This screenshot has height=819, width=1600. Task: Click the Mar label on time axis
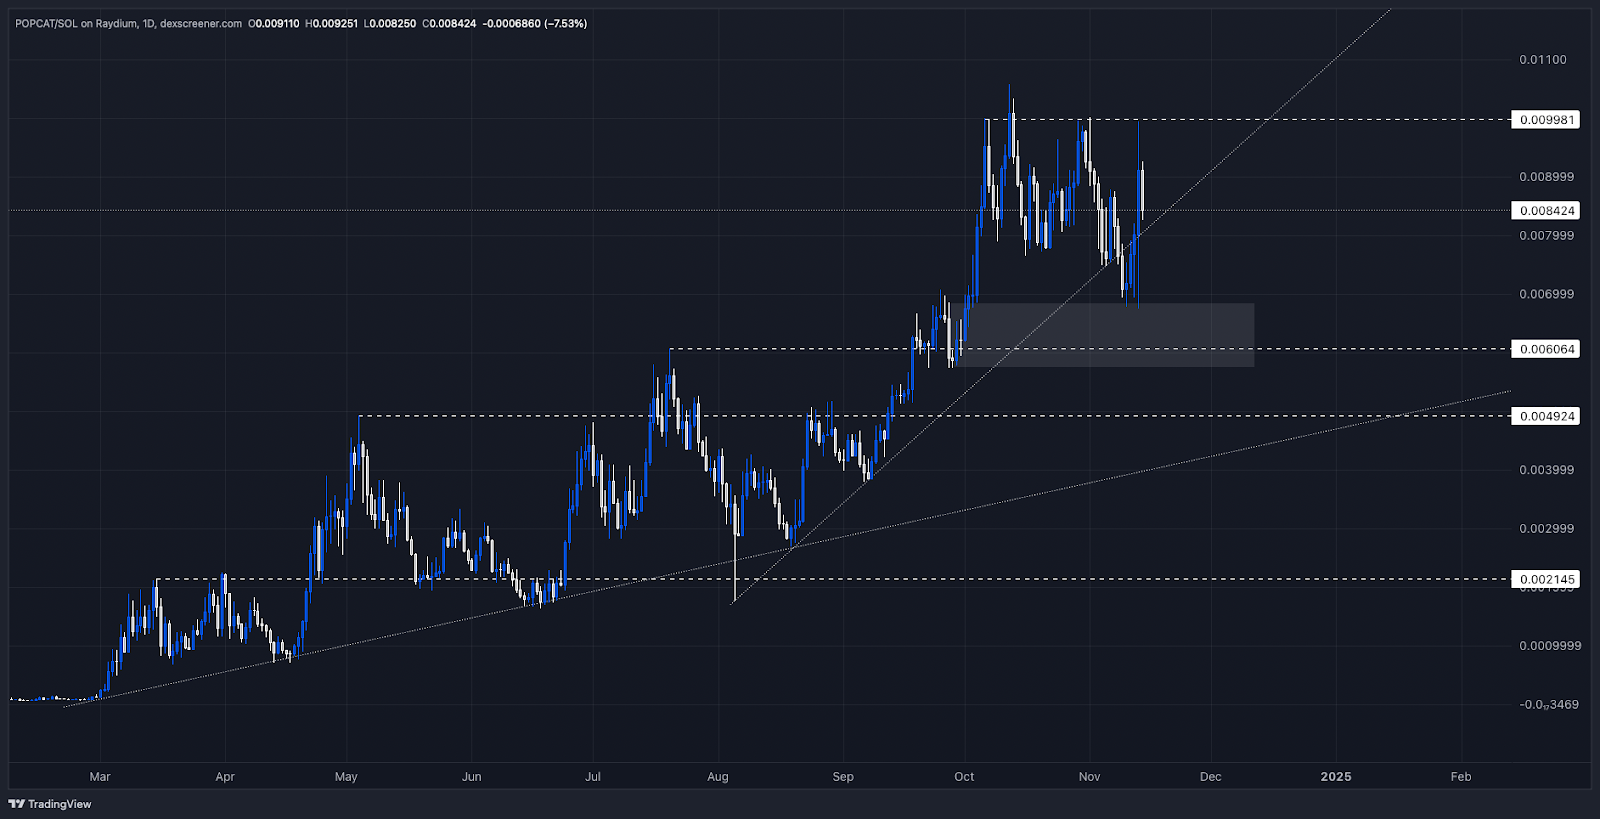coord(100,777)
